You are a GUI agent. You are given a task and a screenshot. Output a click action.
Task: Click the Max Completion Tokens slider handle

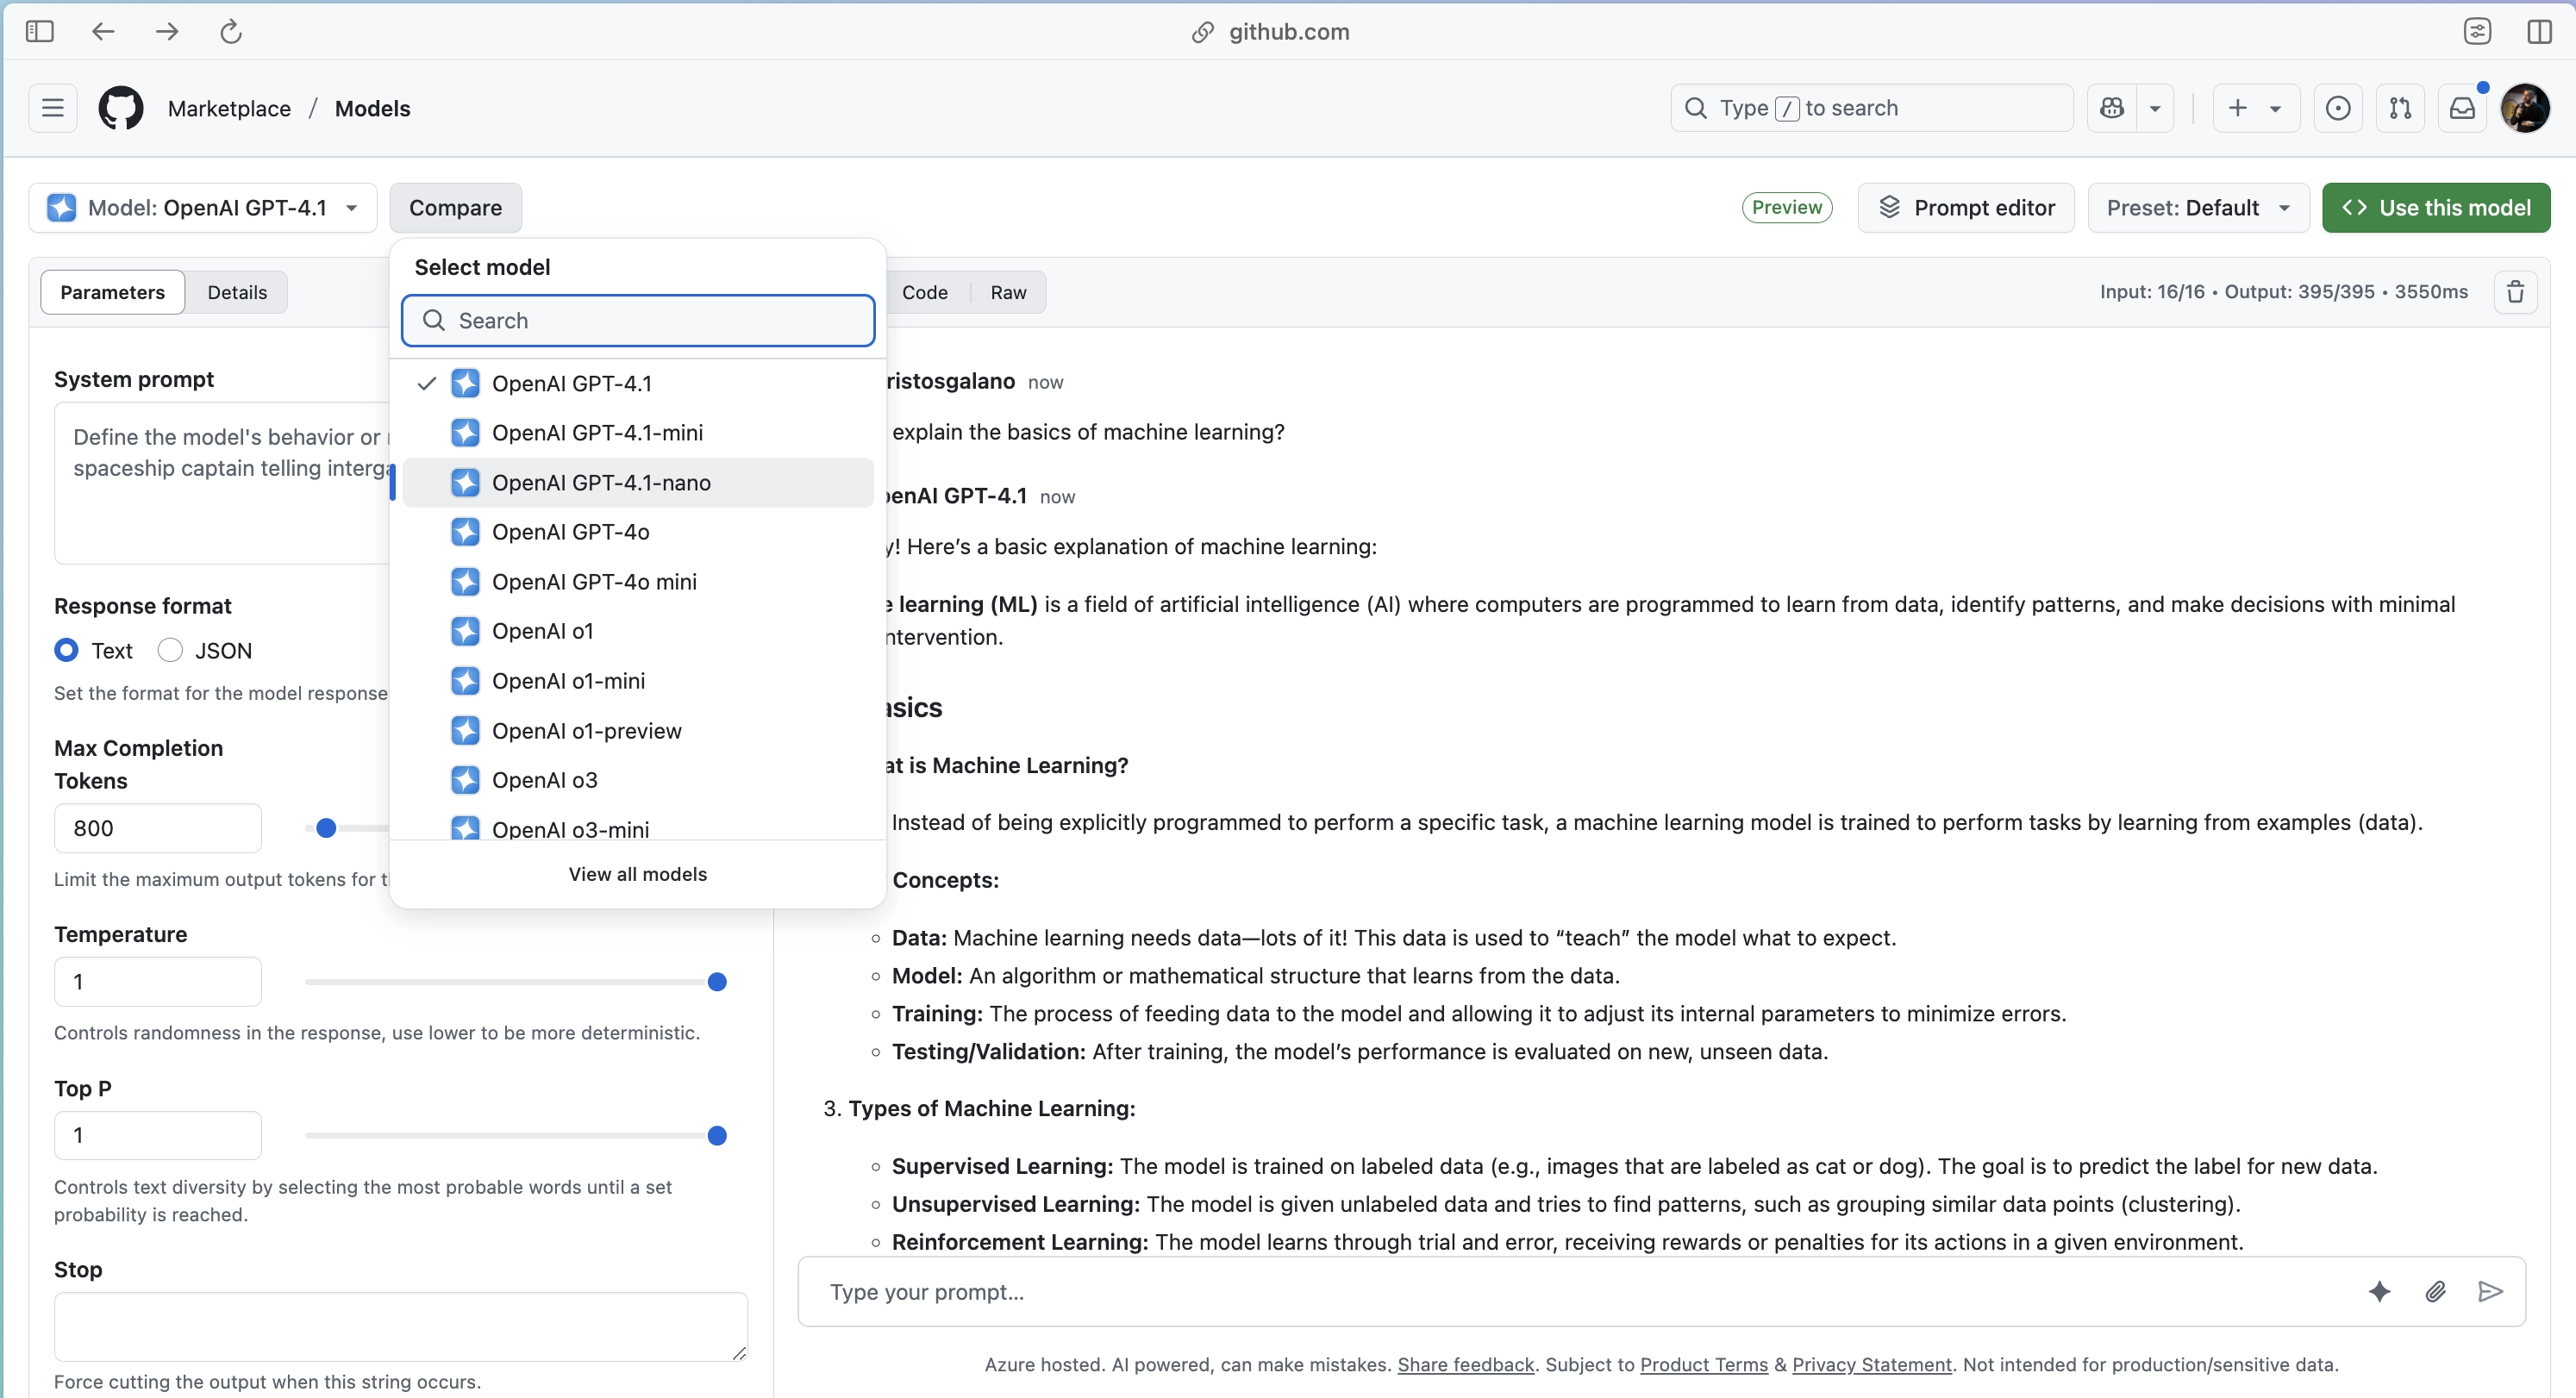tap(326, 828)
